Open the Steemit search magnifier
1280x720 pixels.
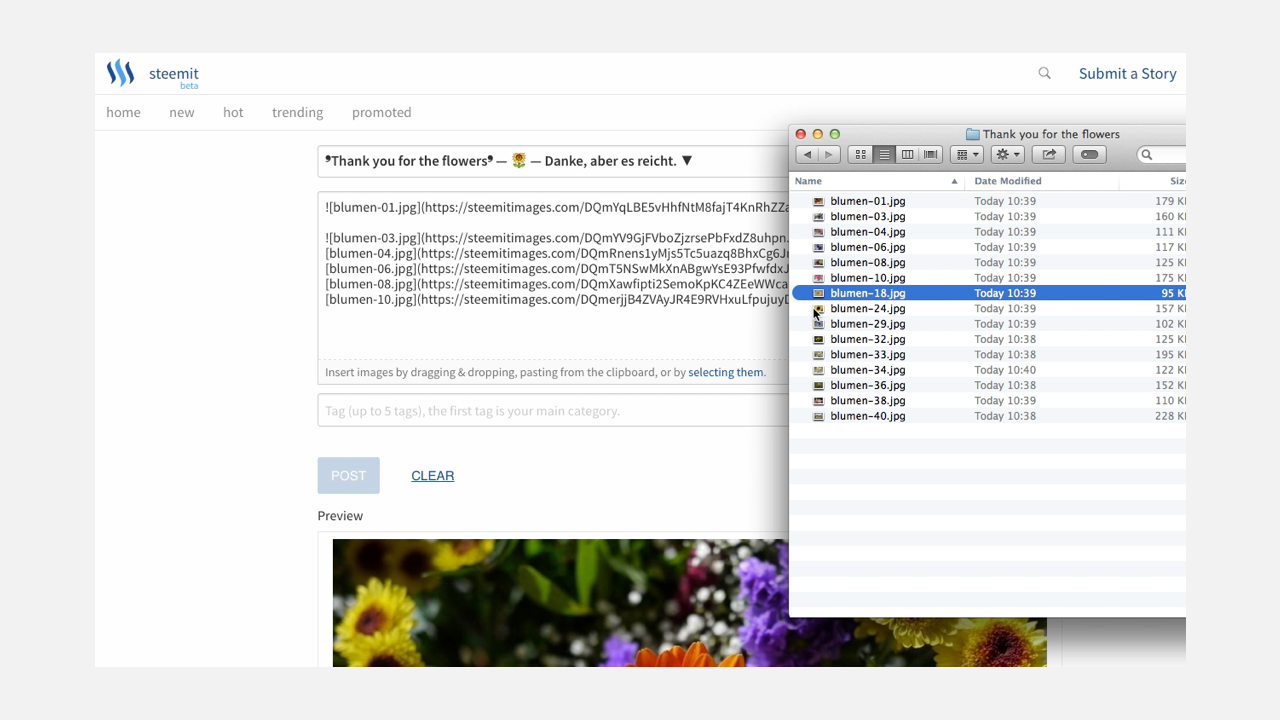pyautogui.click(x=1044, y=73)
